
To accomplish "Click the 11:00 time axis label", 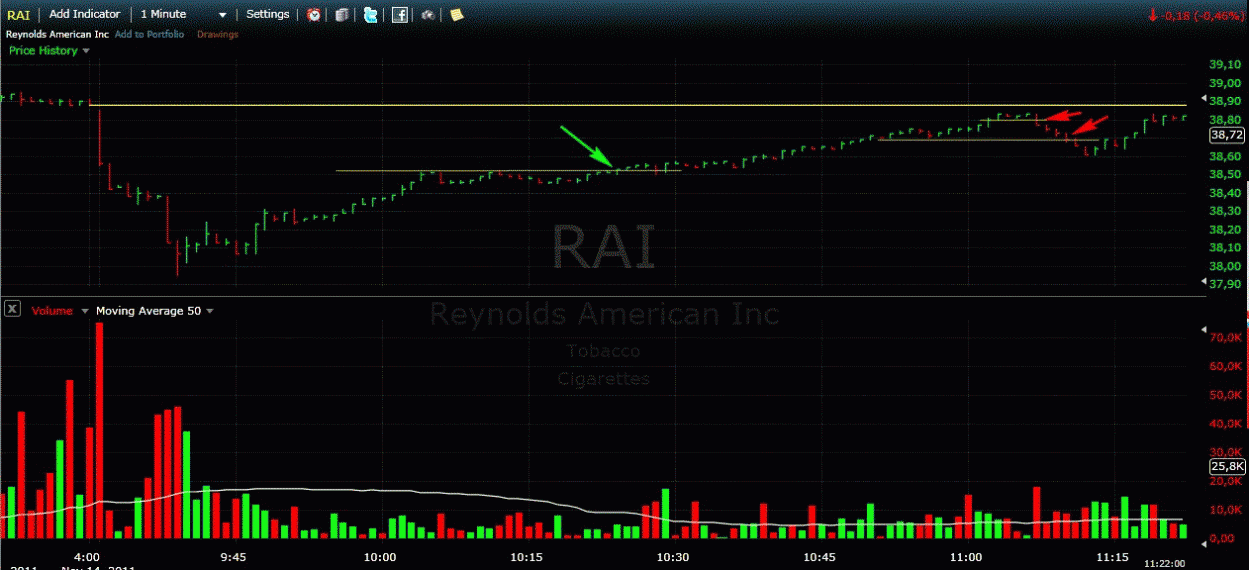I will 965,557.
